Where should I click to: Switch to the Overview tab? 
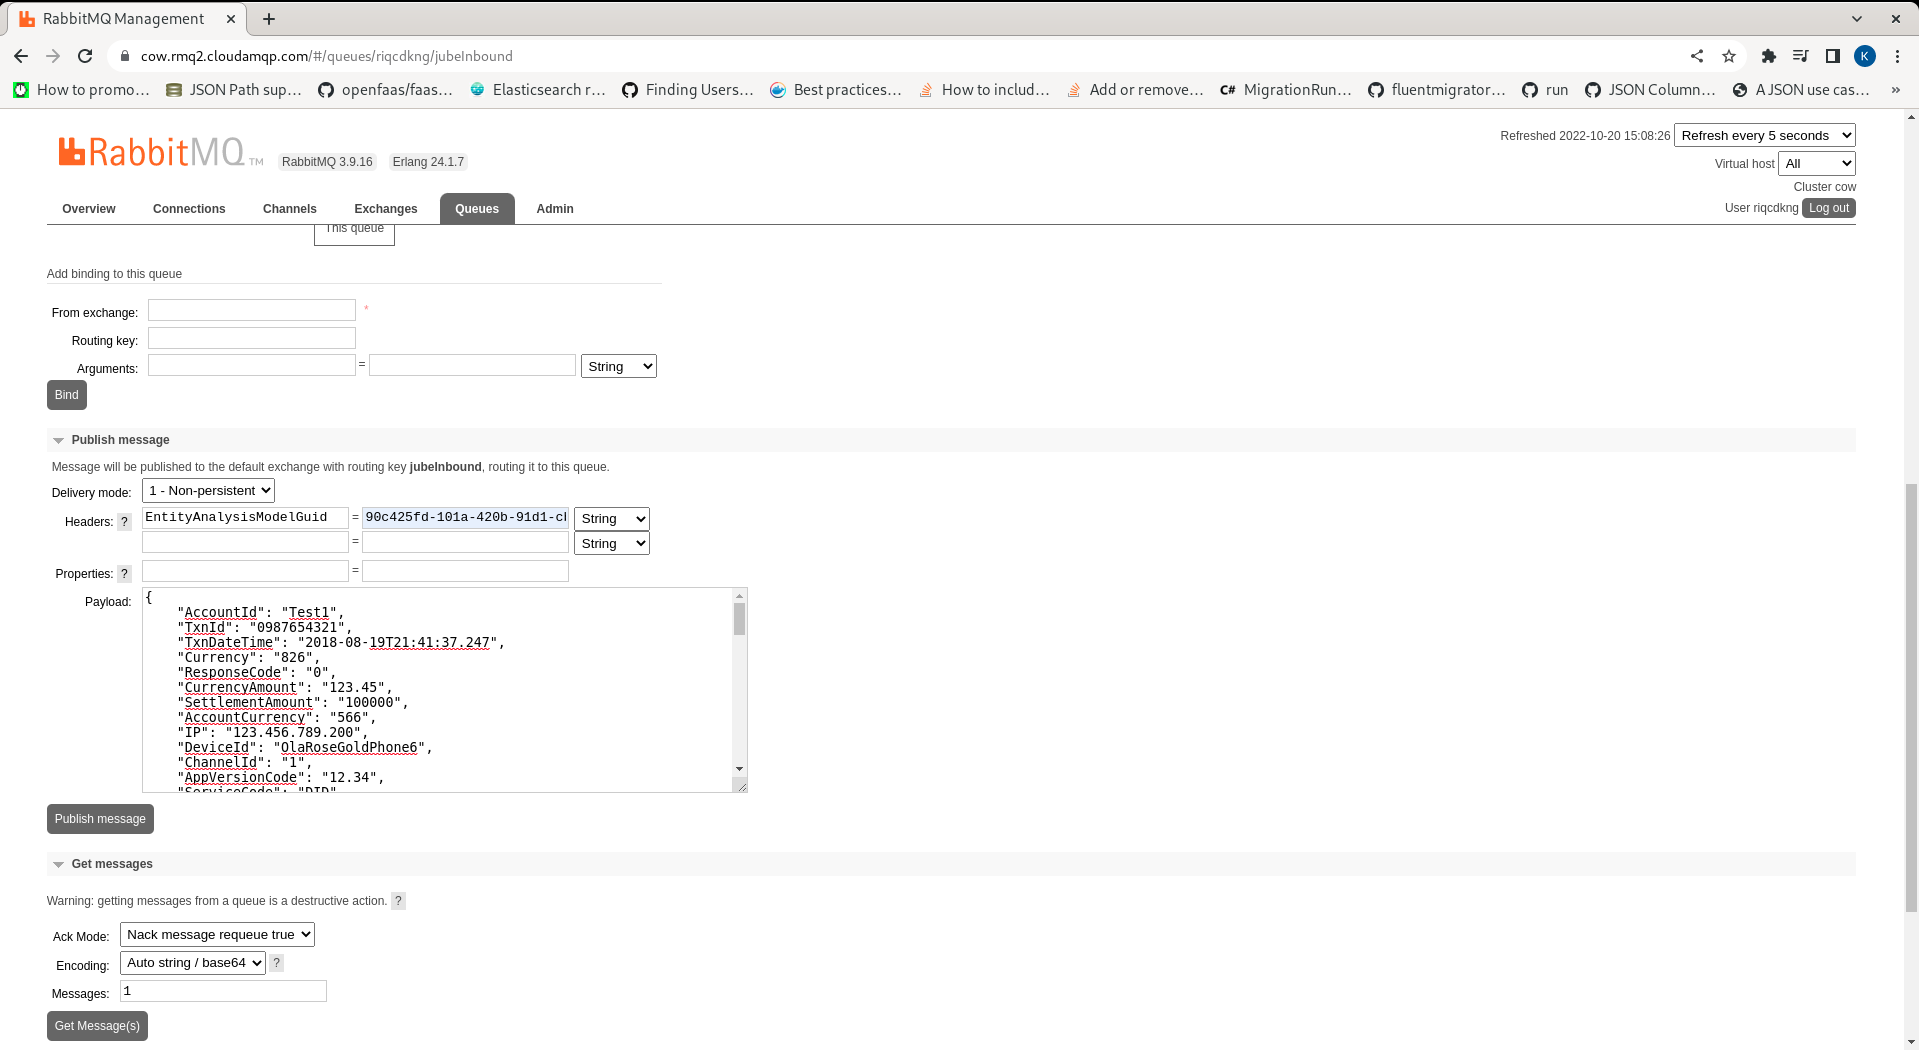tap(89, 209)
